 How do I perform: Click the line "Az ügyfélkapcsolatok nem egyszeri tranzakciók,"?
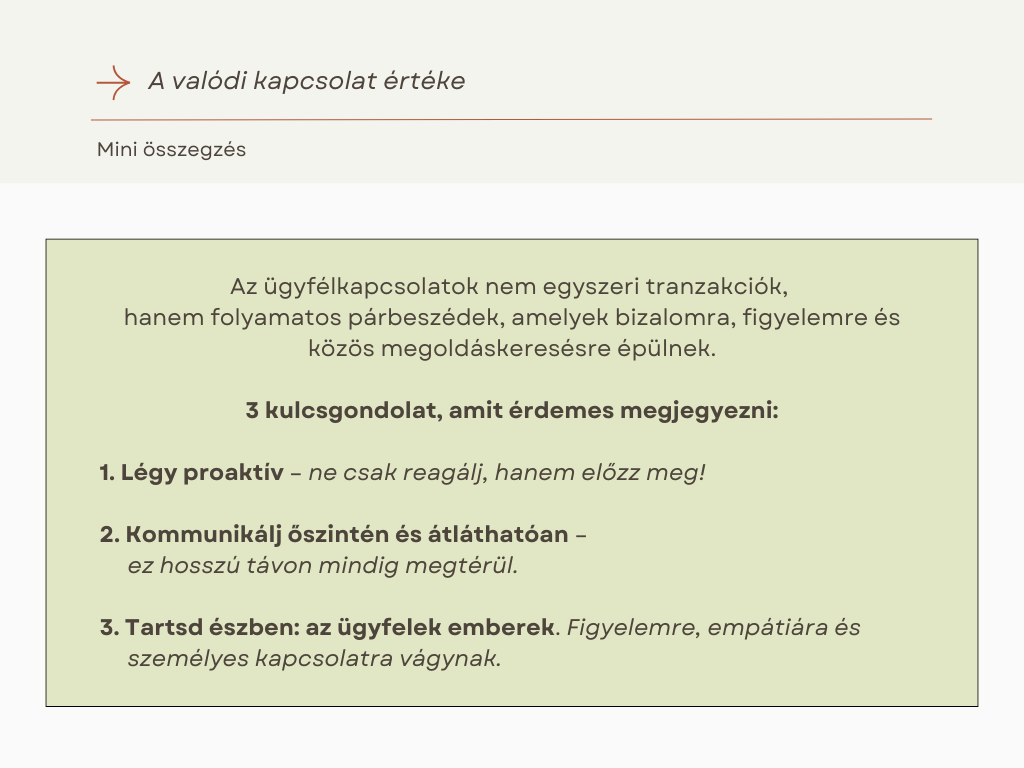point(511,287)
